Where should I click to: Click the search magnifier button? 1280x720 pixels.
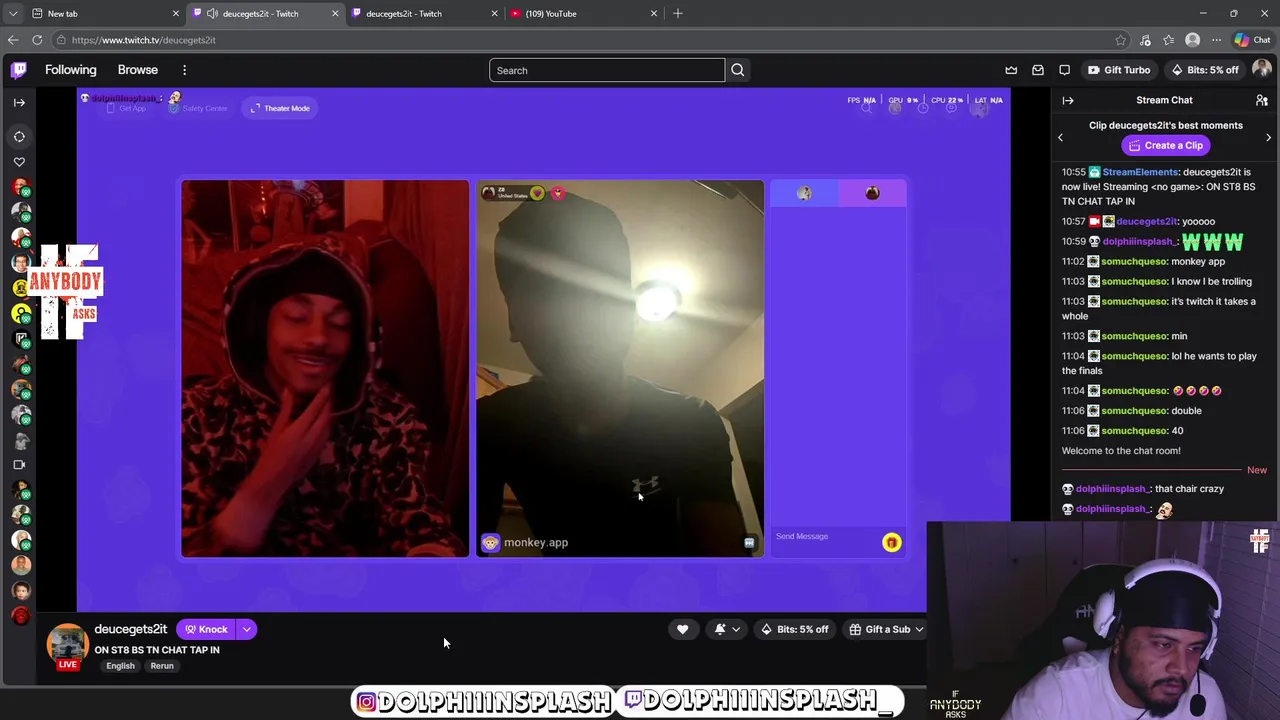[x=738, y=70]
